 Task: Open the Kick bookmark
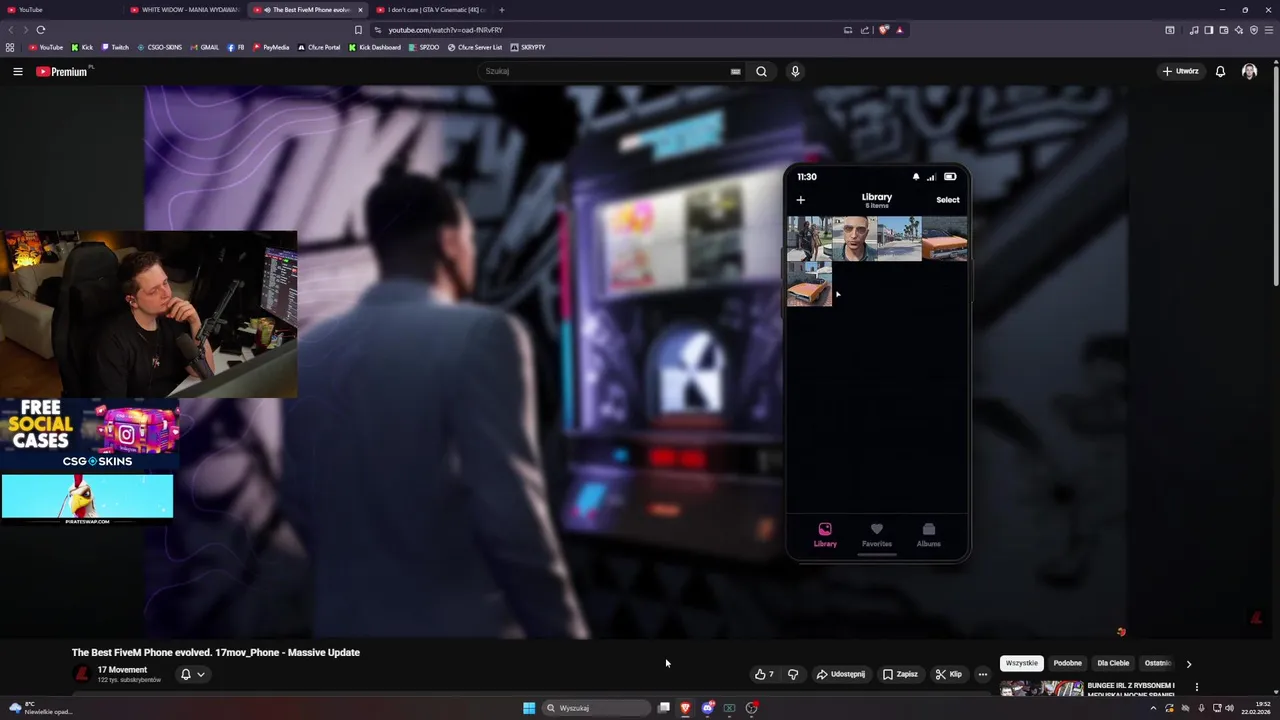(82, 47)
